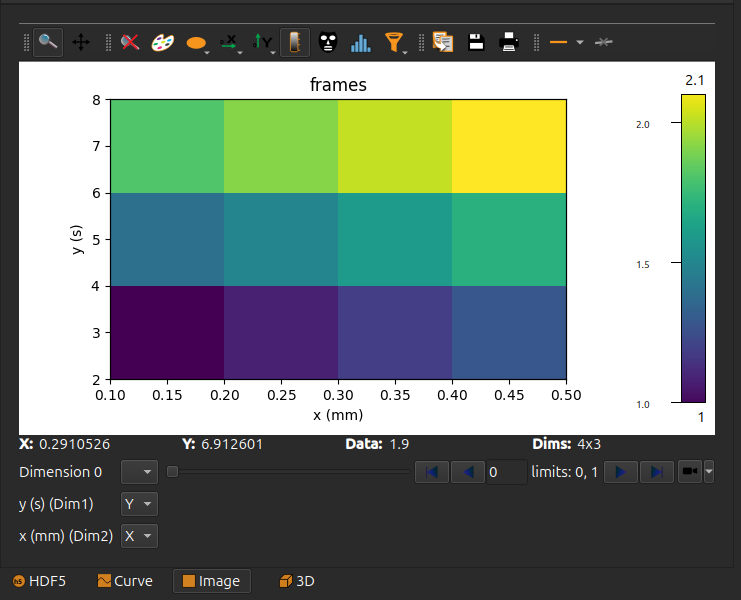Open the y (s) Dim1 axis dropdown

click(x=139, y=504)
